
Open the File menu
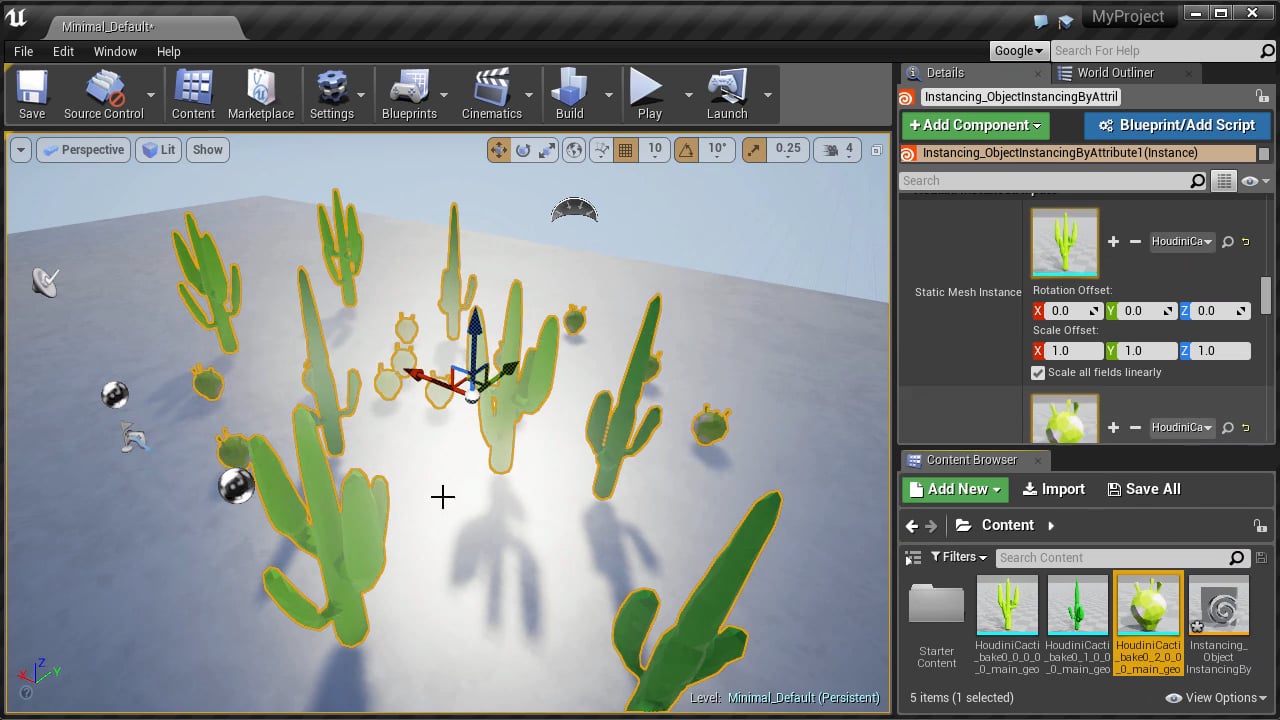[x=23, y=51]
